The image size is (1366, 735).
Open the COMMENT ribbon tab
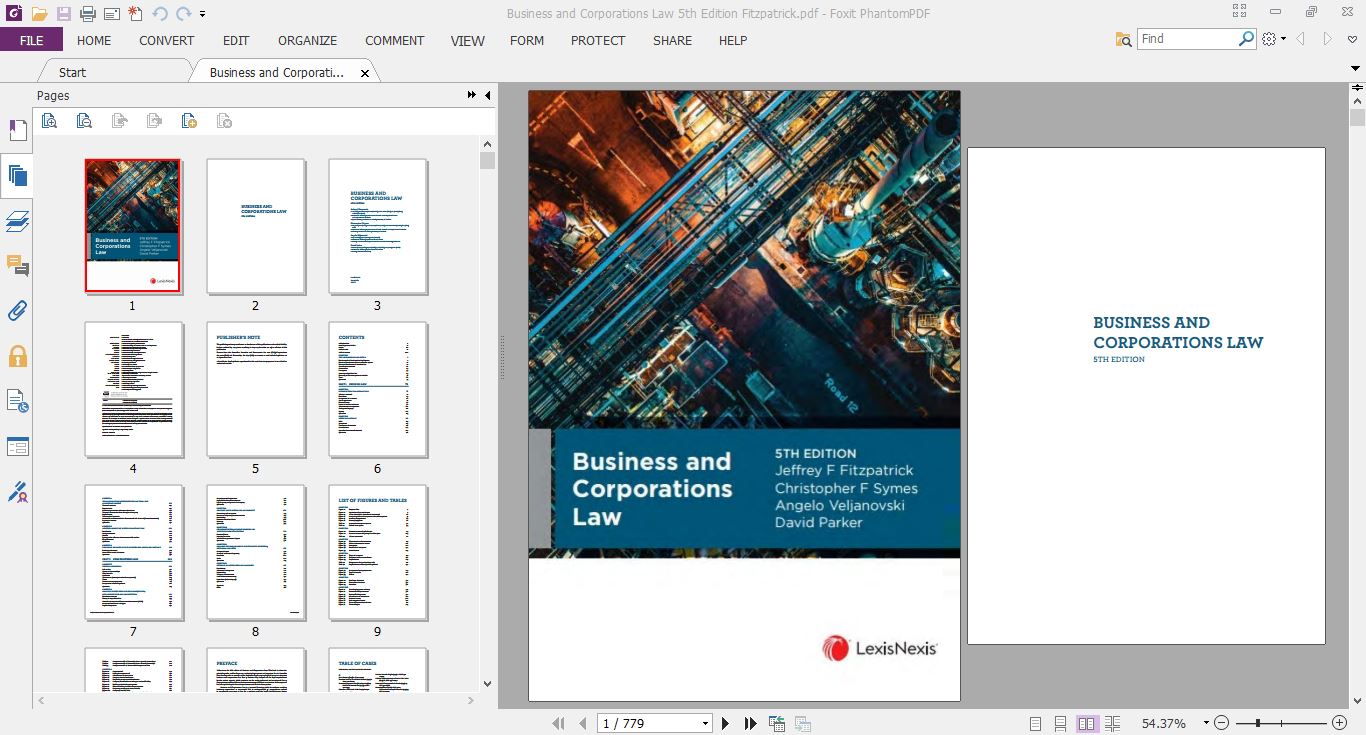click(394, 40)
